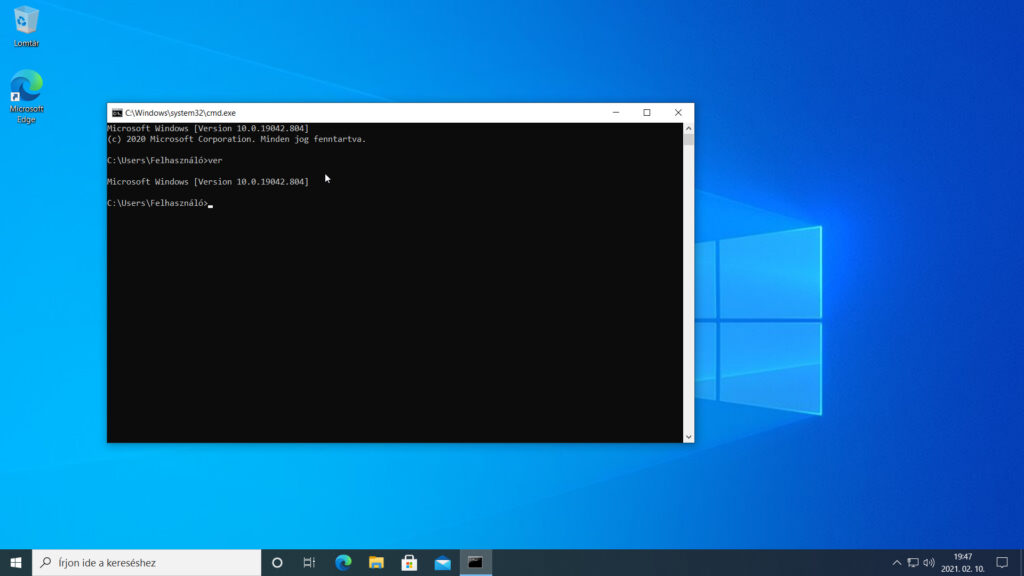Image resolution: width=1024 pixels, height=576 pixels.
Task: Click the cmd.exe title bar icon
Action: [117, 113]
